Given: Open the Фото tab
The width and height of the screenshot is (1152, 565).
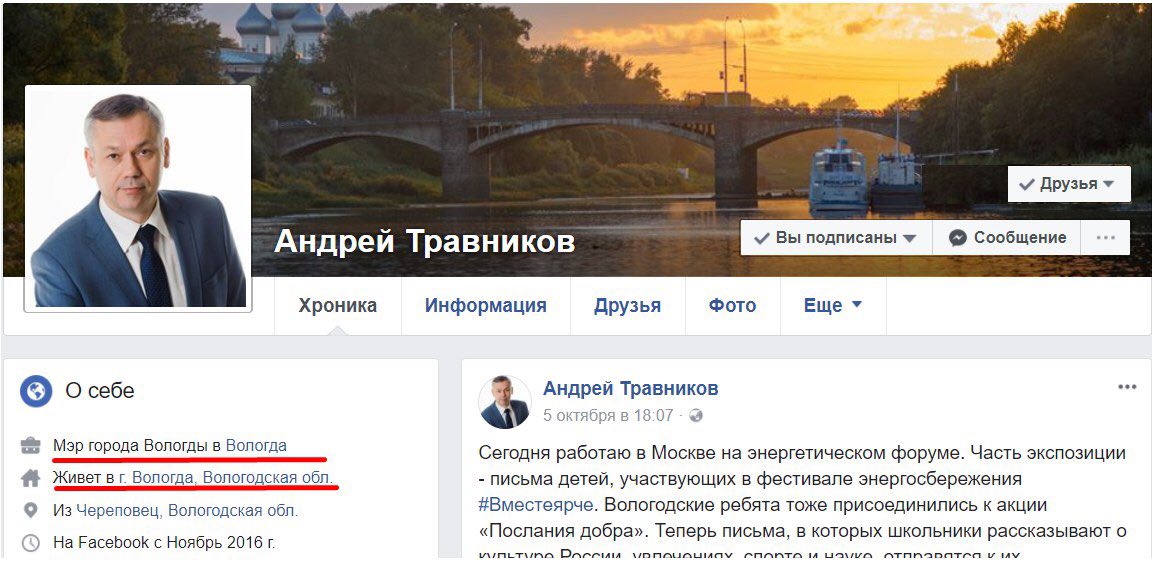Looking at the screenshot, I should (732, 306).
